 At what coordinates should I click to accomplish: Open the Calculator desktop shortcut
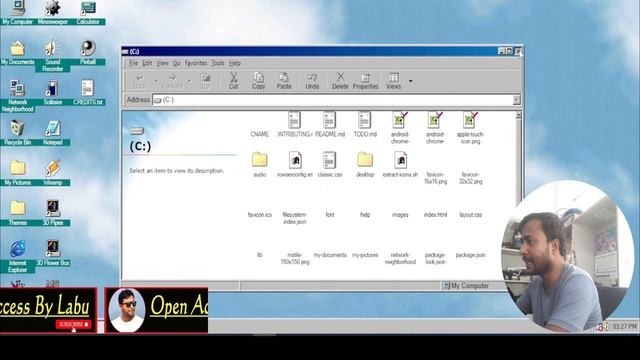88,13
